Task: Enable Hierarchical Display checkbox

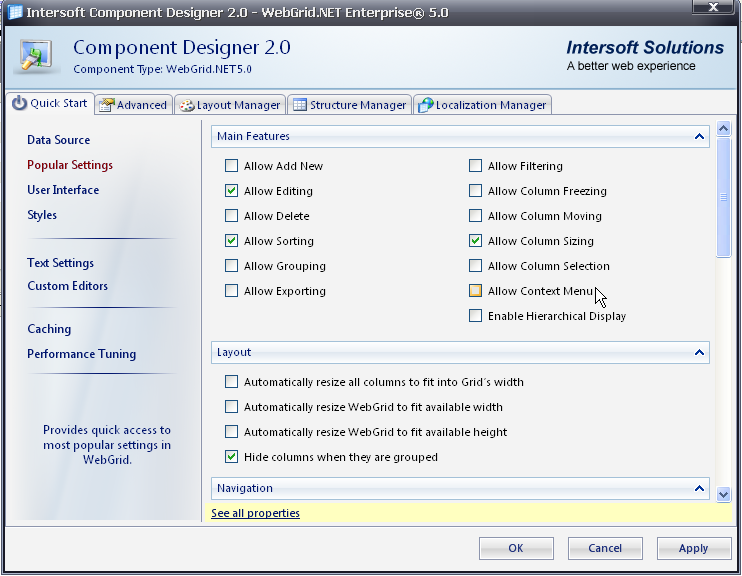Action: [476, 316]
